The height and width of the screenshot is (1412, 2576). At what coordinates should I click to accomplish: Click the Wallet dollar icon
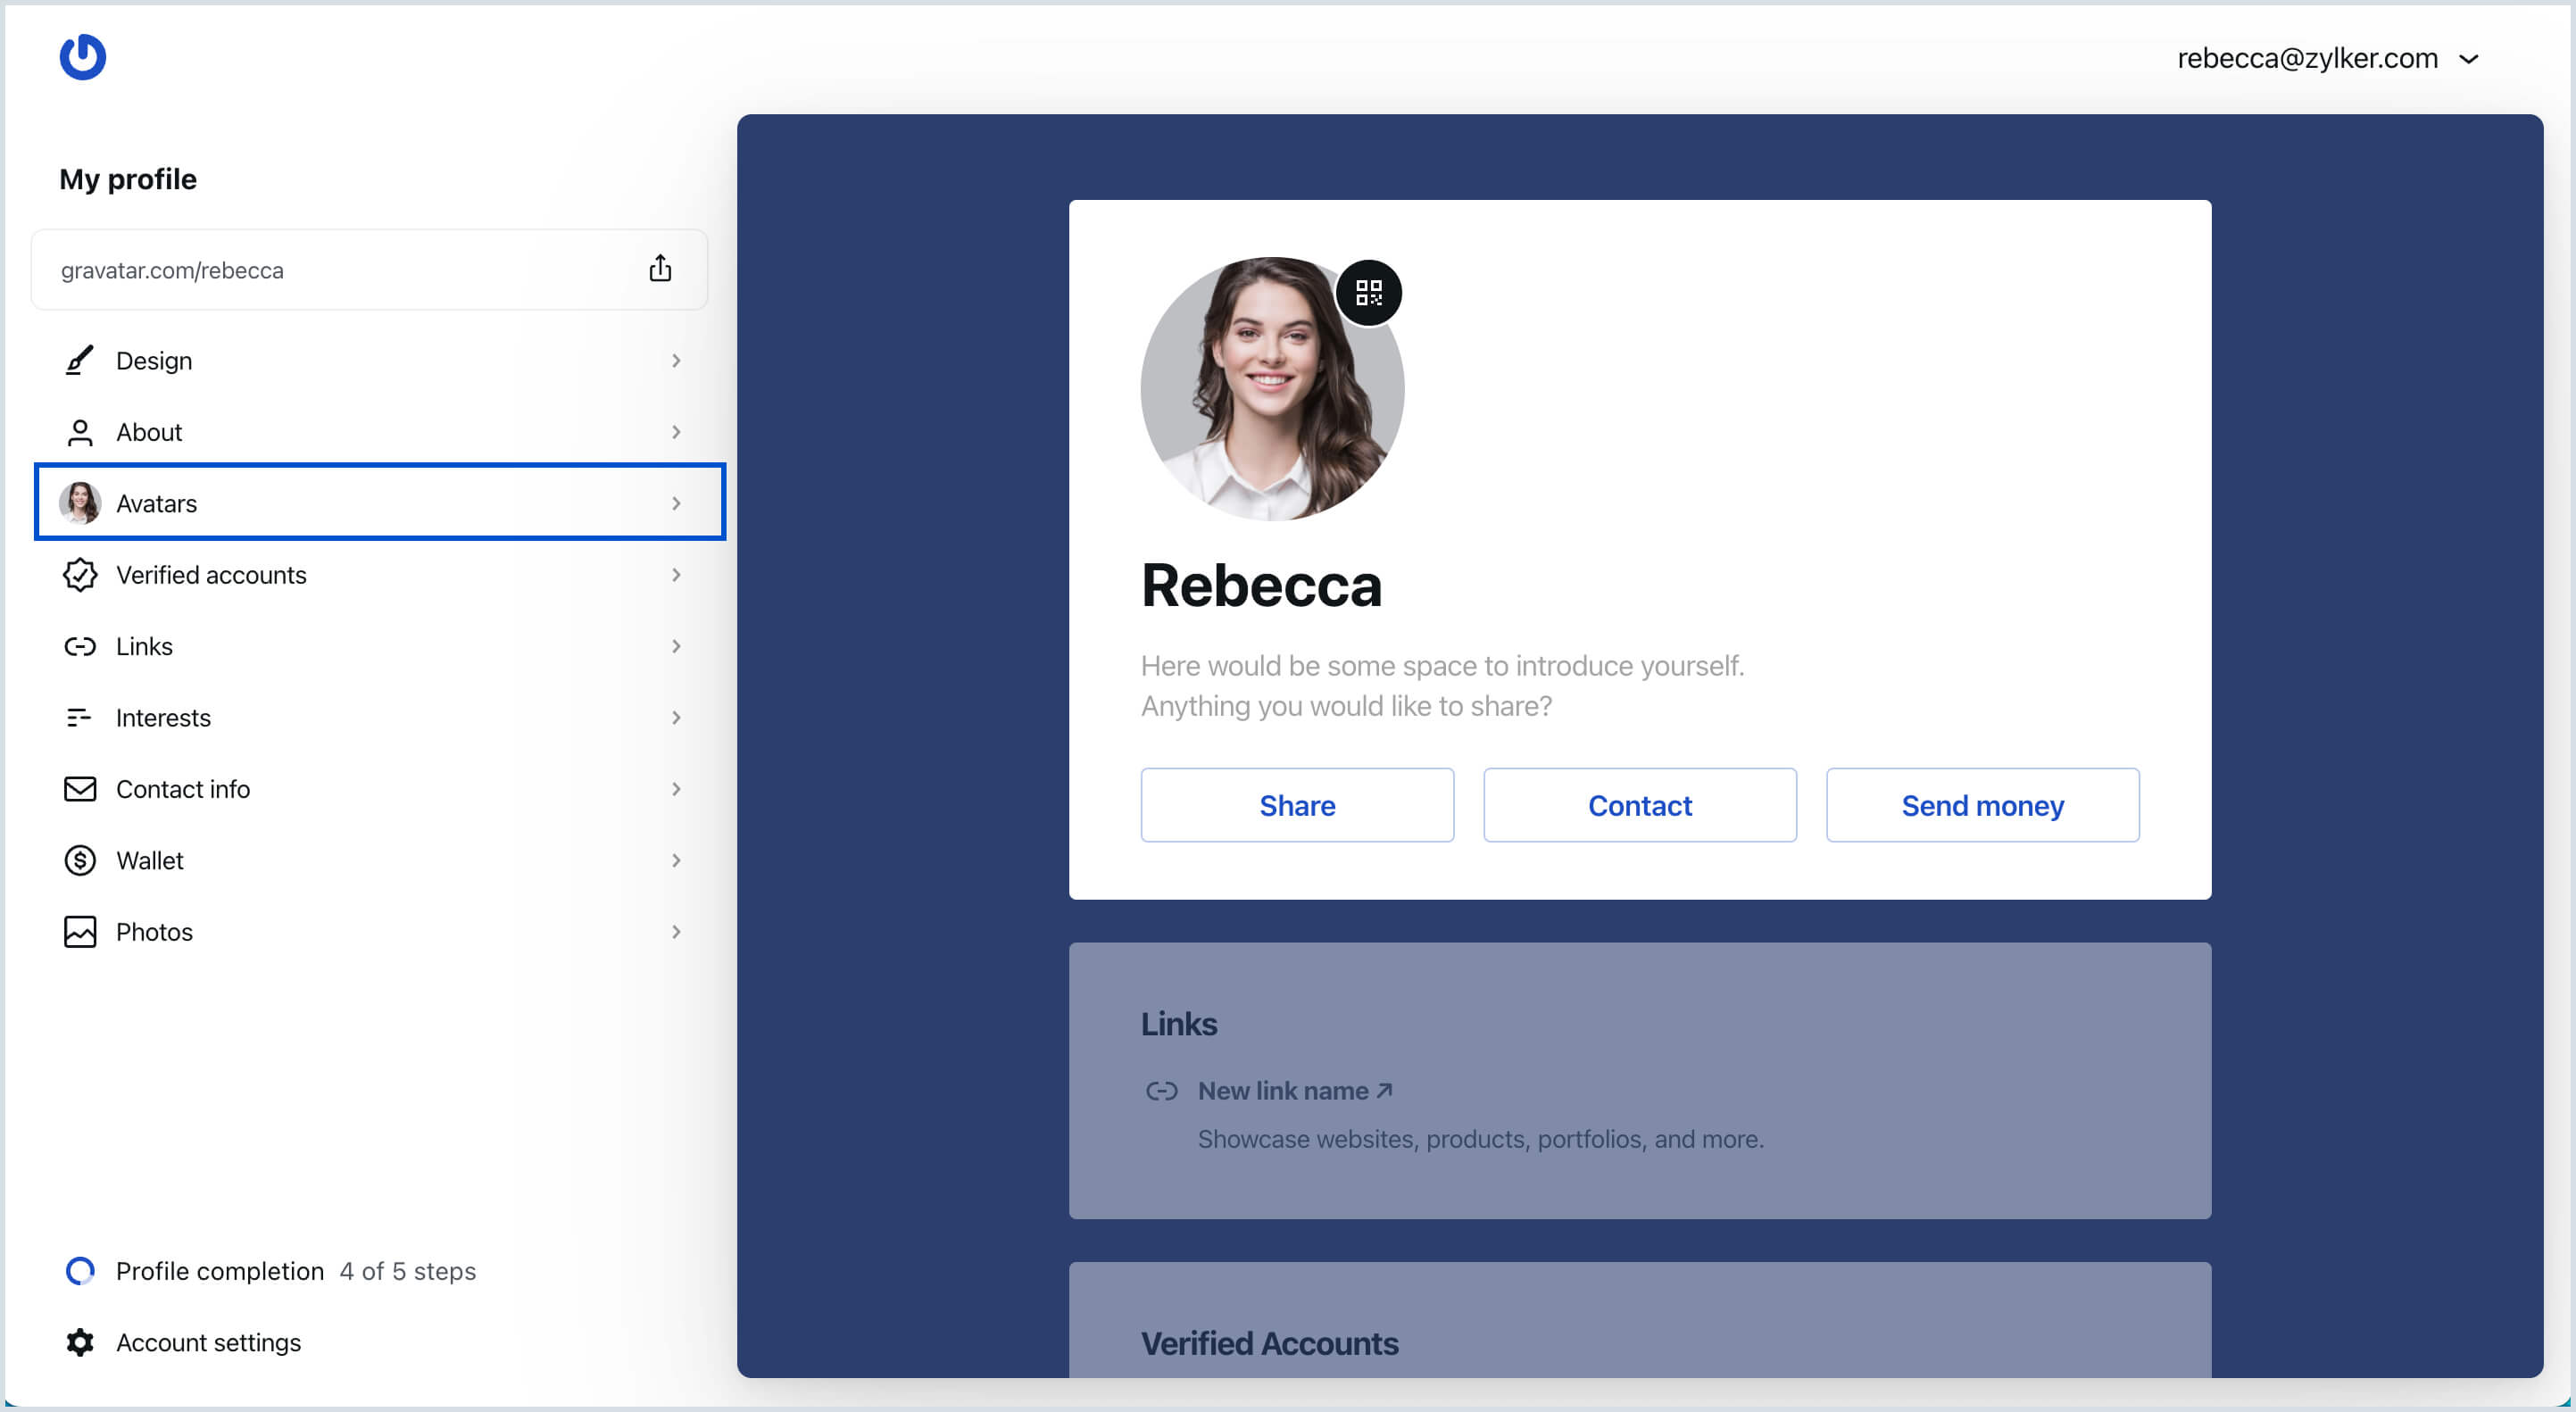(x=79, y=860)
